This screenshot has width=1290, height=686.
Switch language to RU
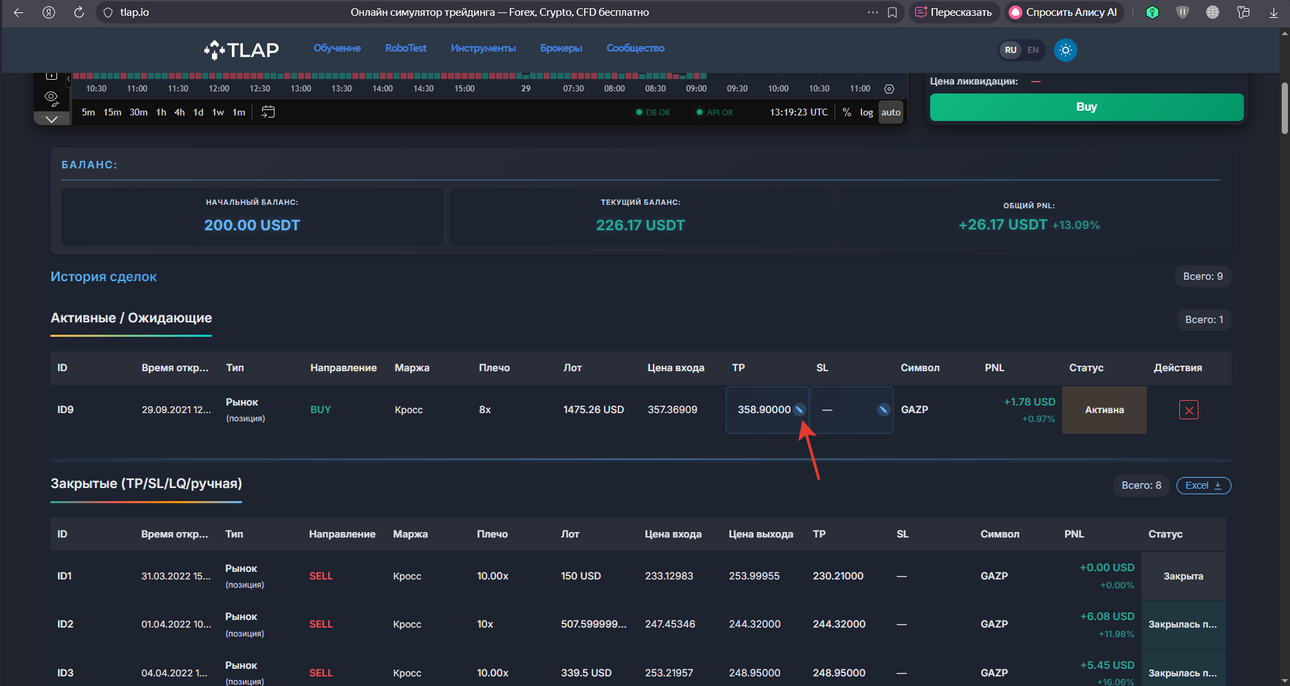click(1011, 50)
